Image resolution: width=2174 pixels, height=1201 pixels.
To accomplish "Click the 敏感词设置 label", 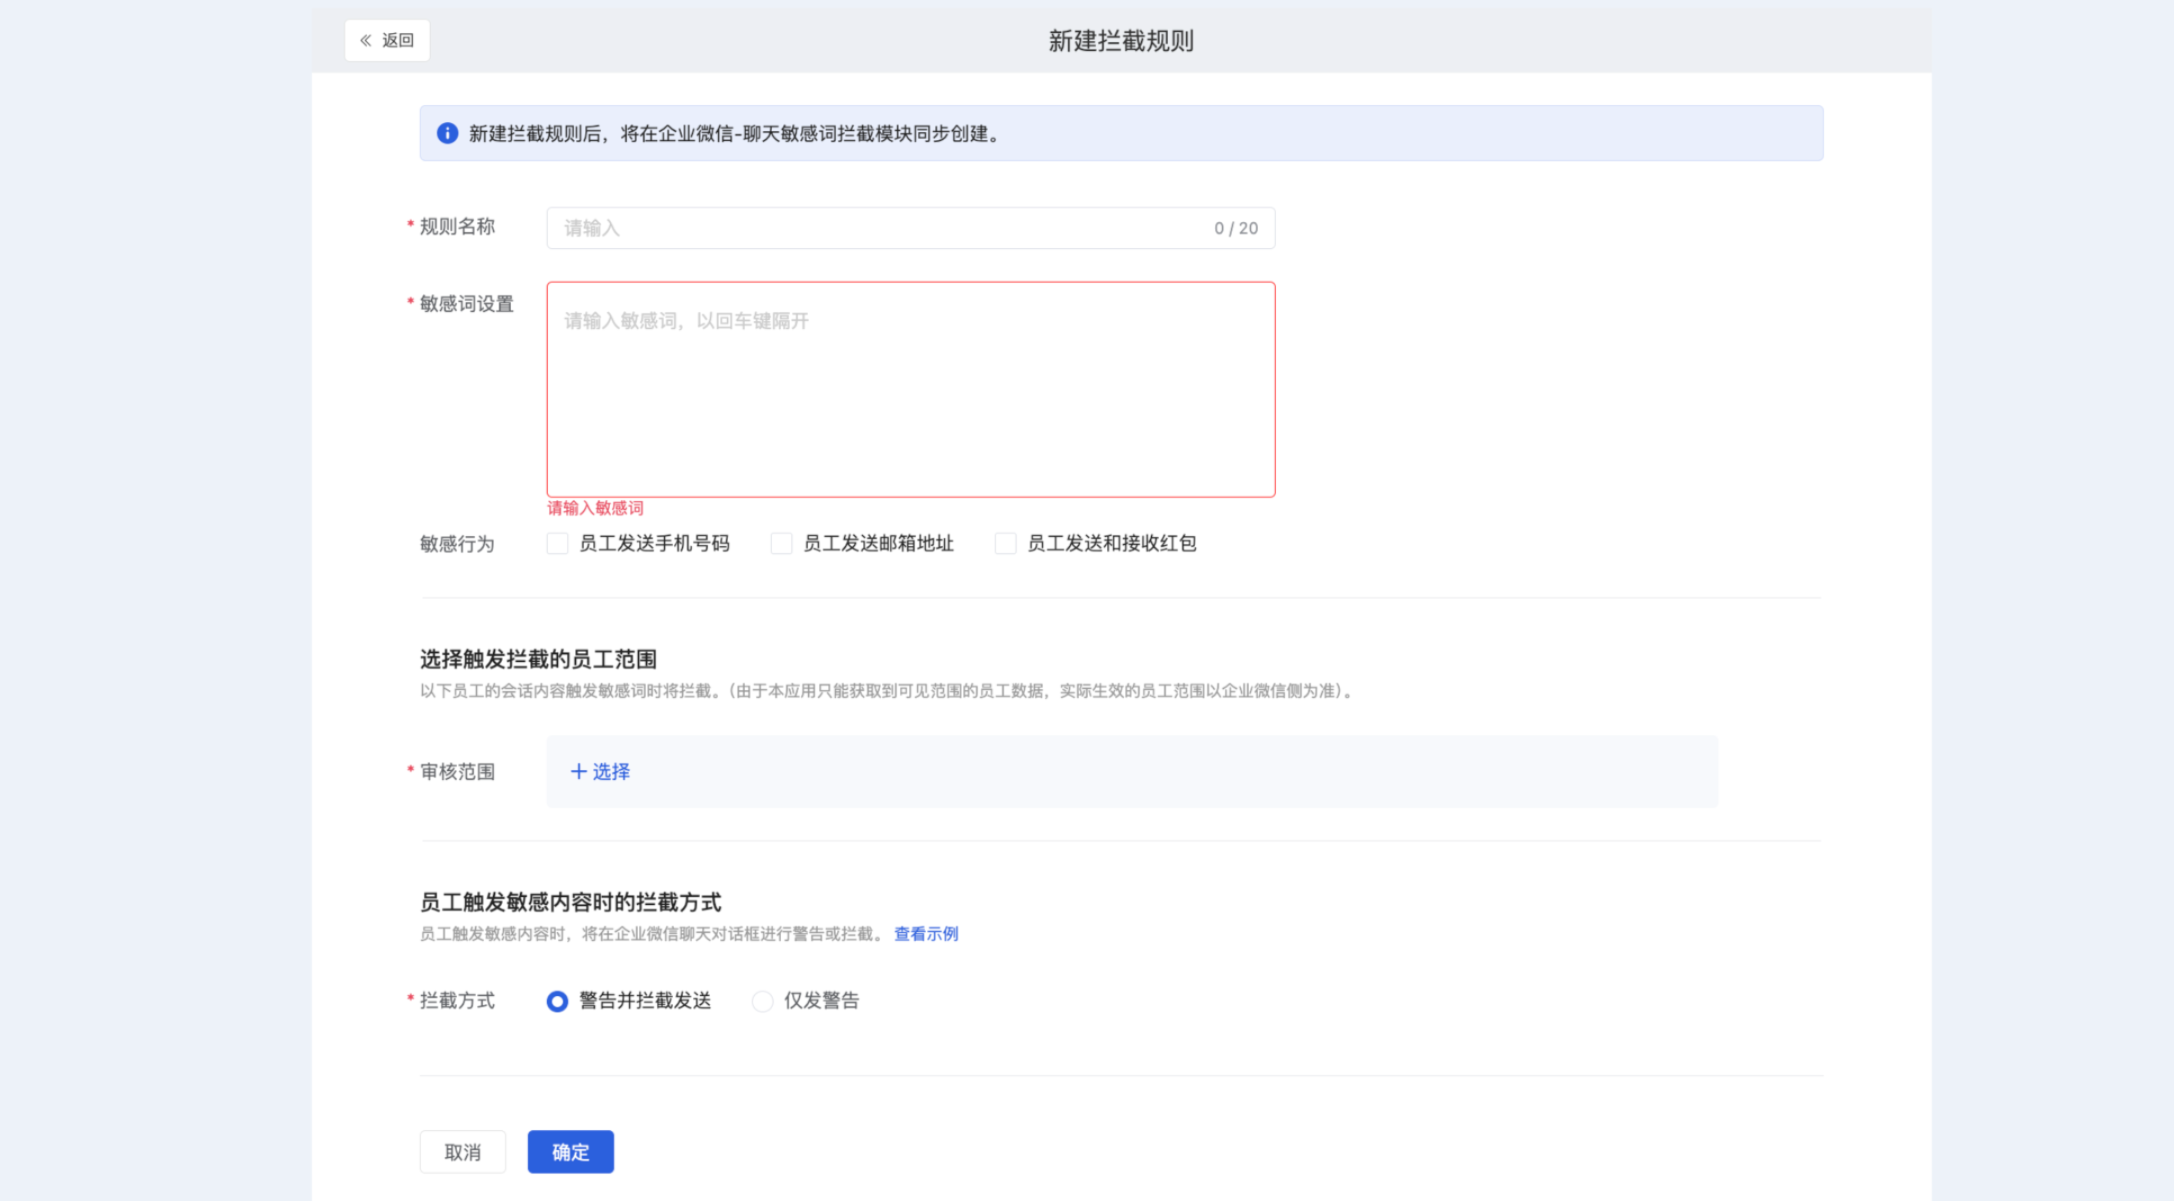I will (x=466, y=304).
